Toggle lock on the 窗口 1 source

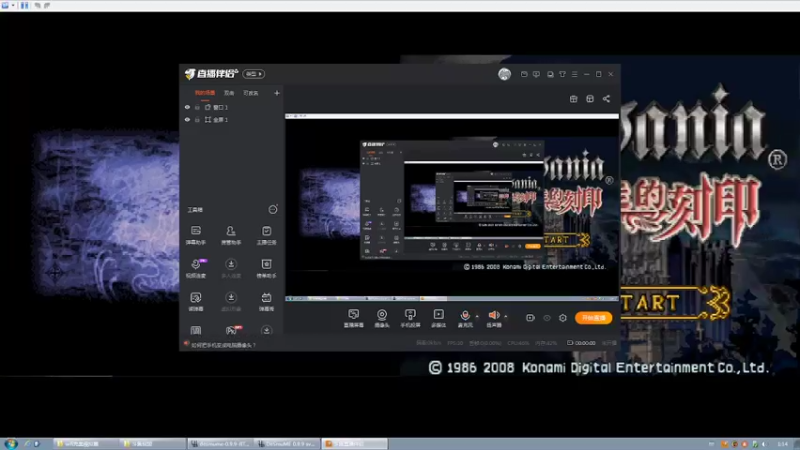(197, 108)
